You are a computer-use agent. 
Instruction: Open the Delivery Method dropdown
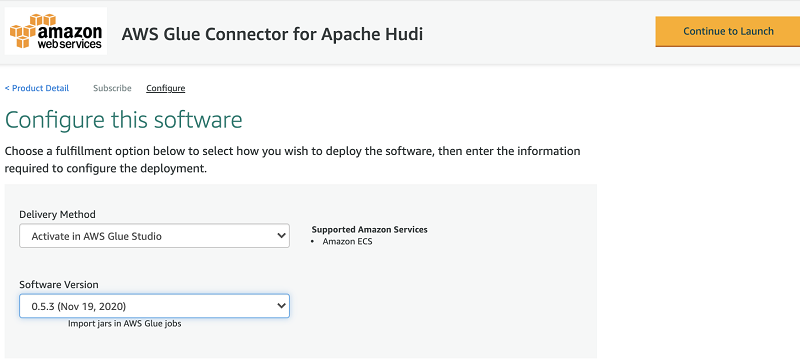(x=155, y=236)
